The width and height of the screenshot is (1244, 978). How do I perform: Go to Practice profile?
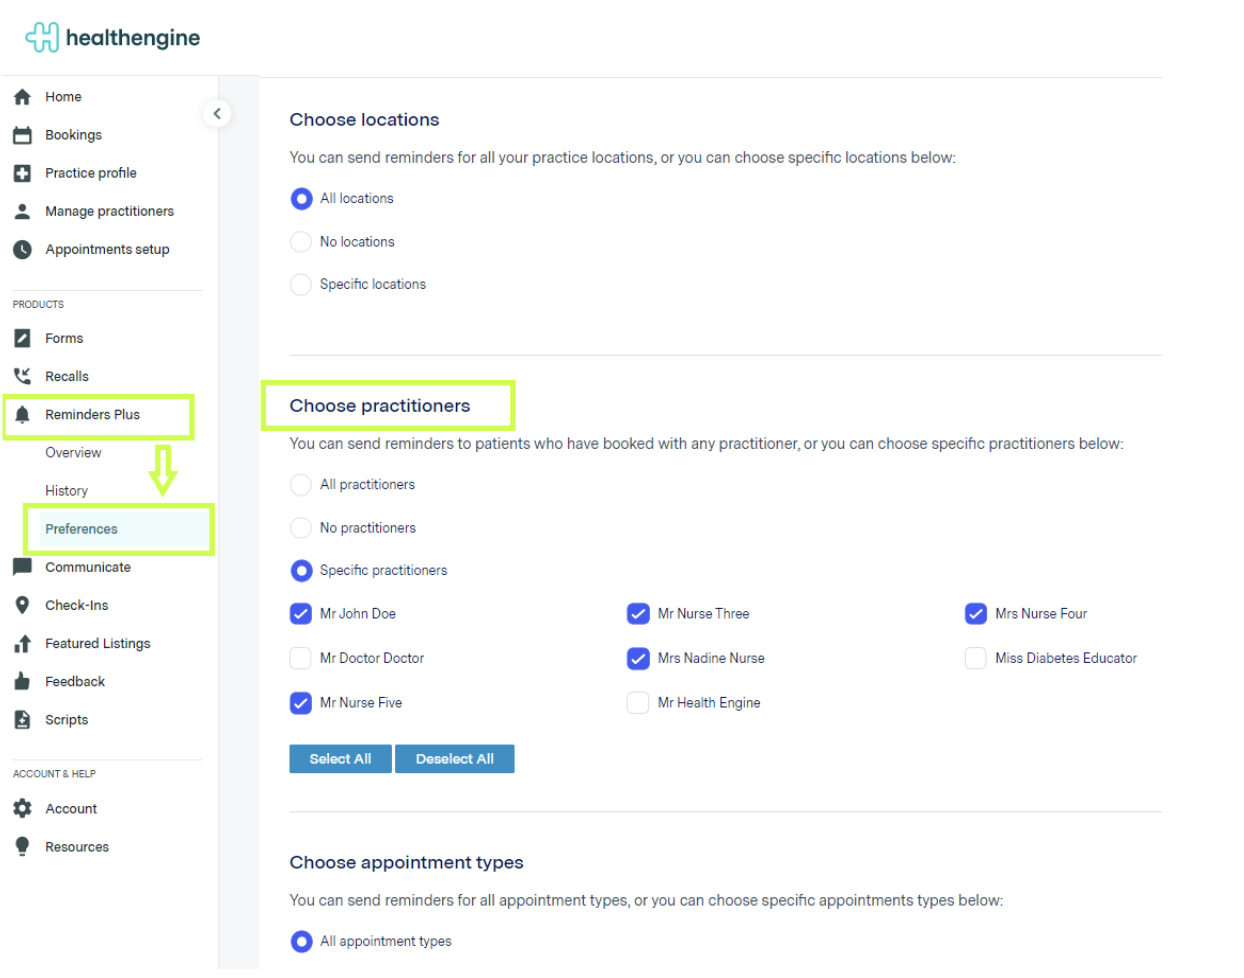pyautogui.click(x=91, y=173)
